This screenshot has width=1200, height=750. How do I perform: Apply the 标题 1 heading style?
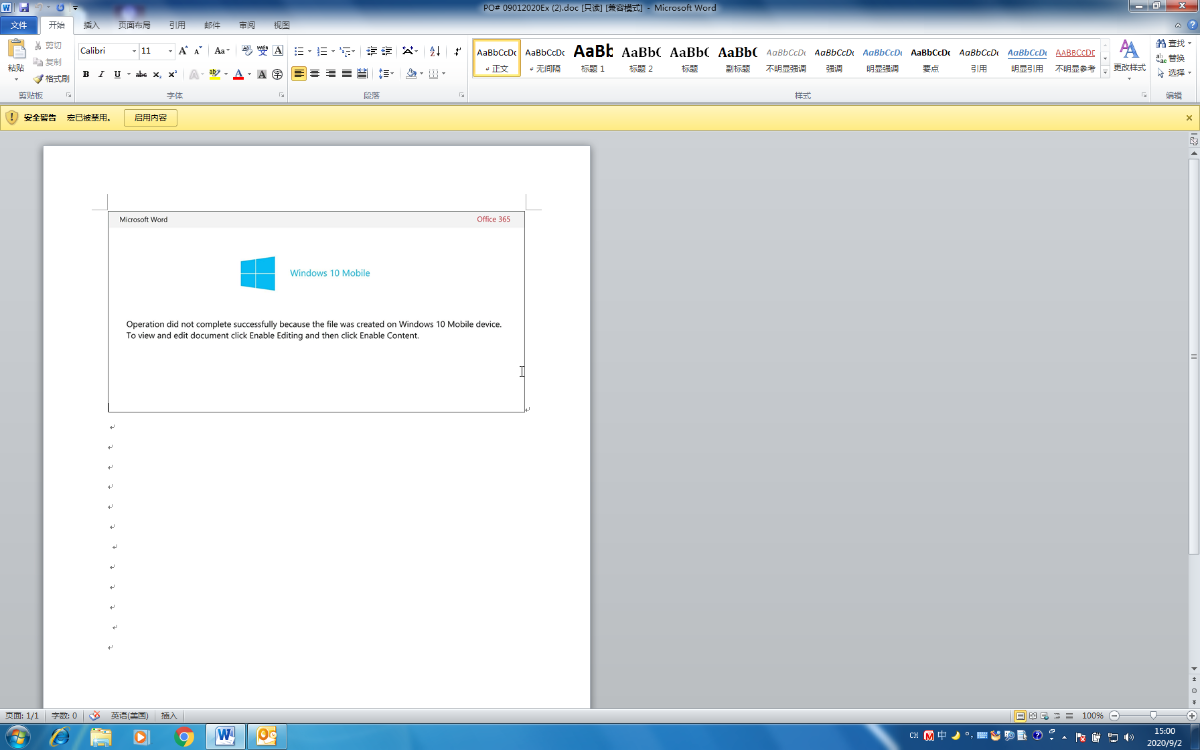click(593, 58)
